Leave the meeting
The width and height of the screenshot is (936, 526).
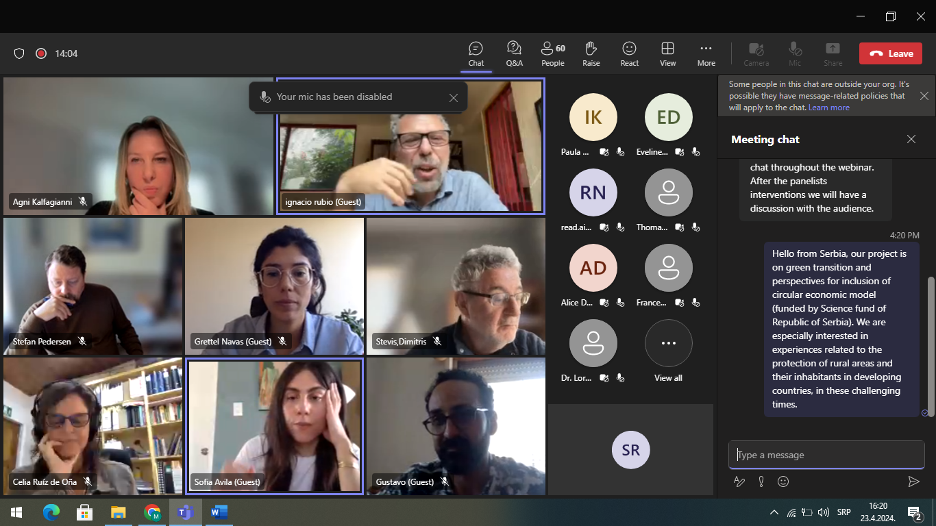pos(890,53)
